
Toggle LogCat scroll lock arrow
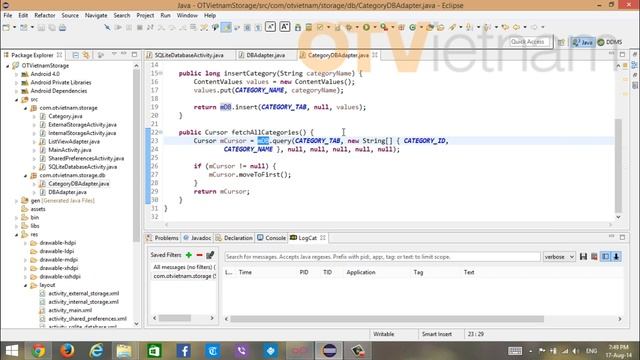616,256
